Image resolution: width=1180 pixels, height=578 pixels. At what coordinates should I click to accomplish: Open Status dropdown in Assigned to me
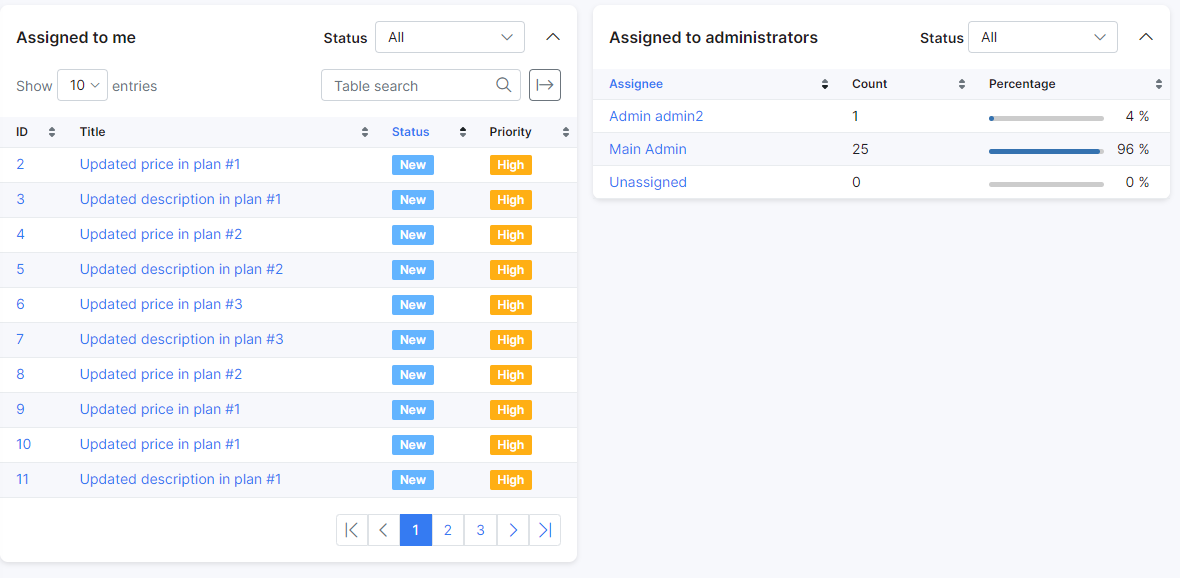(x=450, y=37)
